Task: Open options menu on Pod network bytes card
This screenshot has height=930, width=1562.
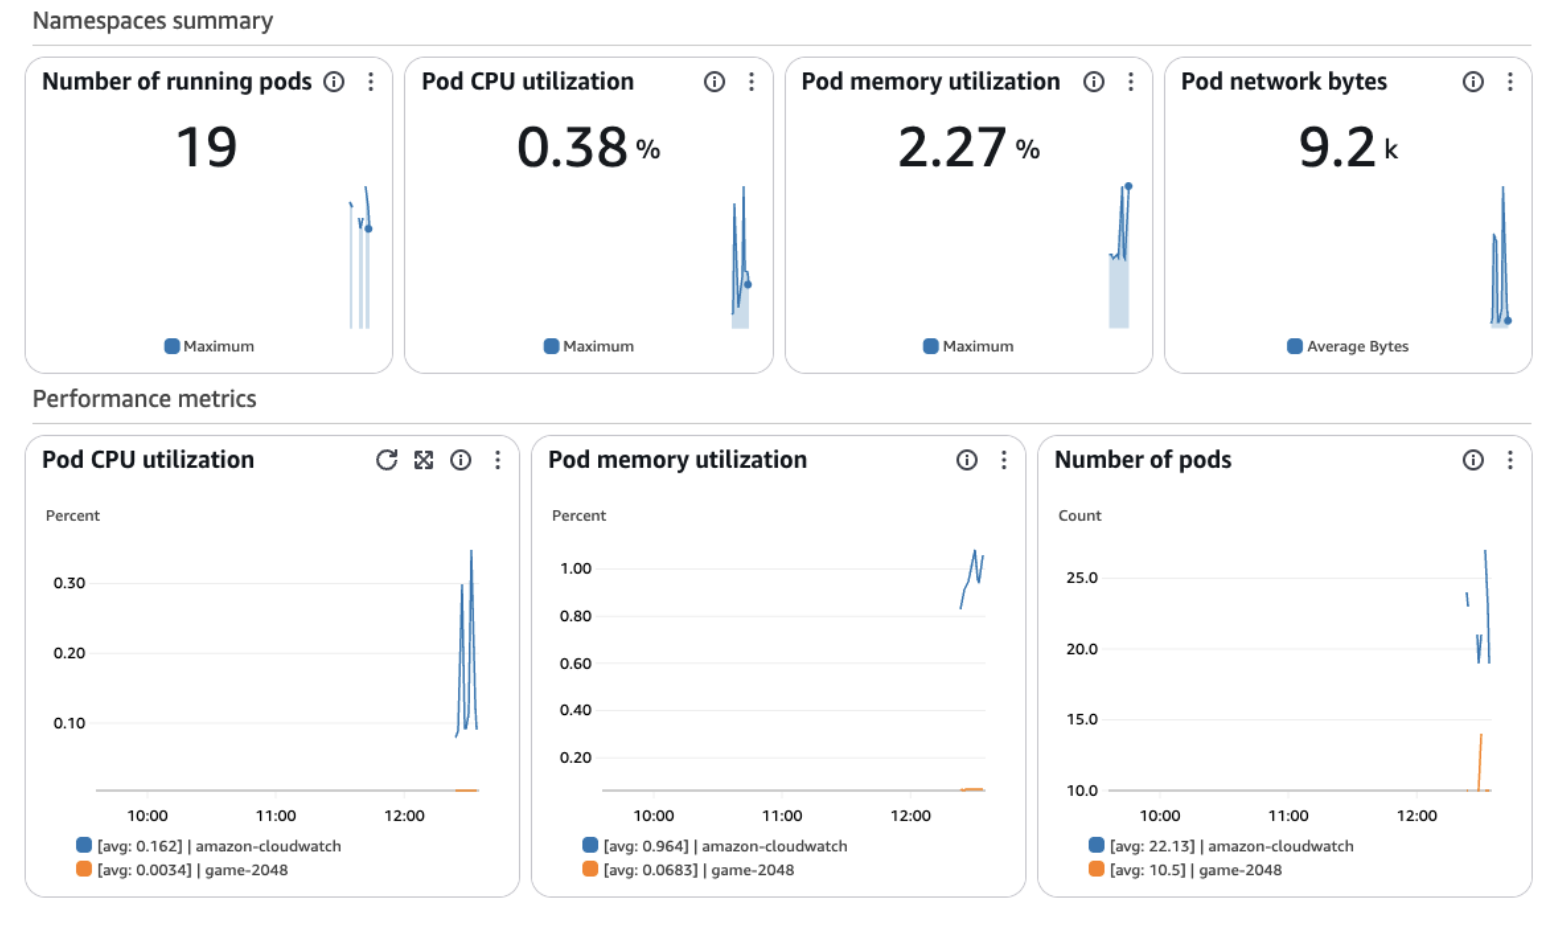Action: tap(1511, 82)
